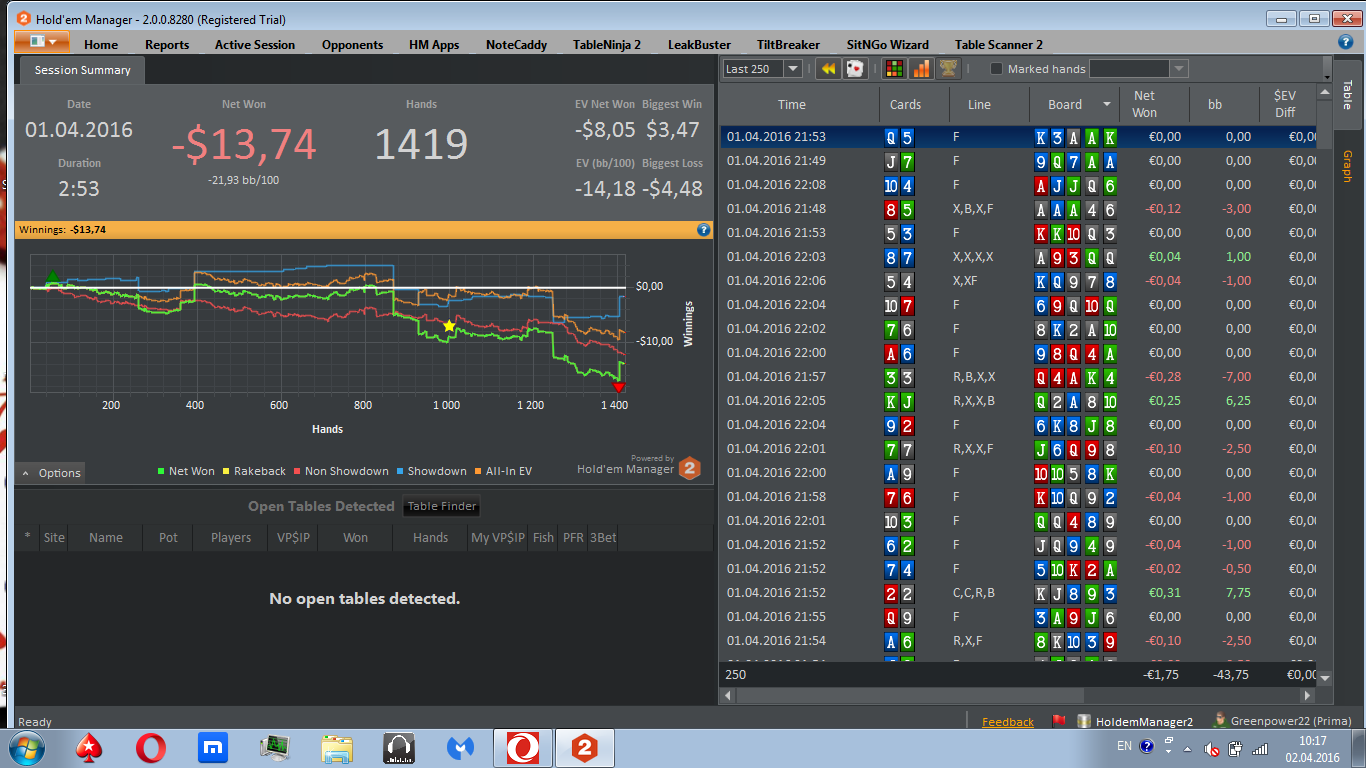The height and width of the screenshot is (768, 1366).
Task: Click the muted speaker tray icon
Action: pyautogui.click(x=1211, y=748)
